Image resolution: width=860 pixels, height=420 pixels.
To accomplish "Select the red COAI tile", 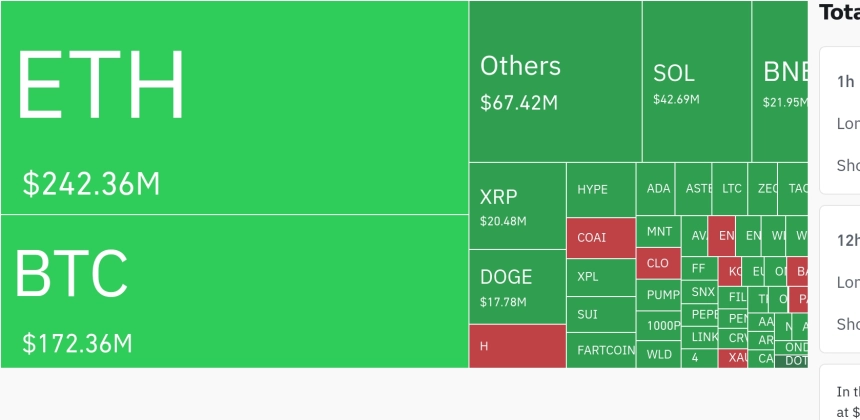I will tap(601, 238).
